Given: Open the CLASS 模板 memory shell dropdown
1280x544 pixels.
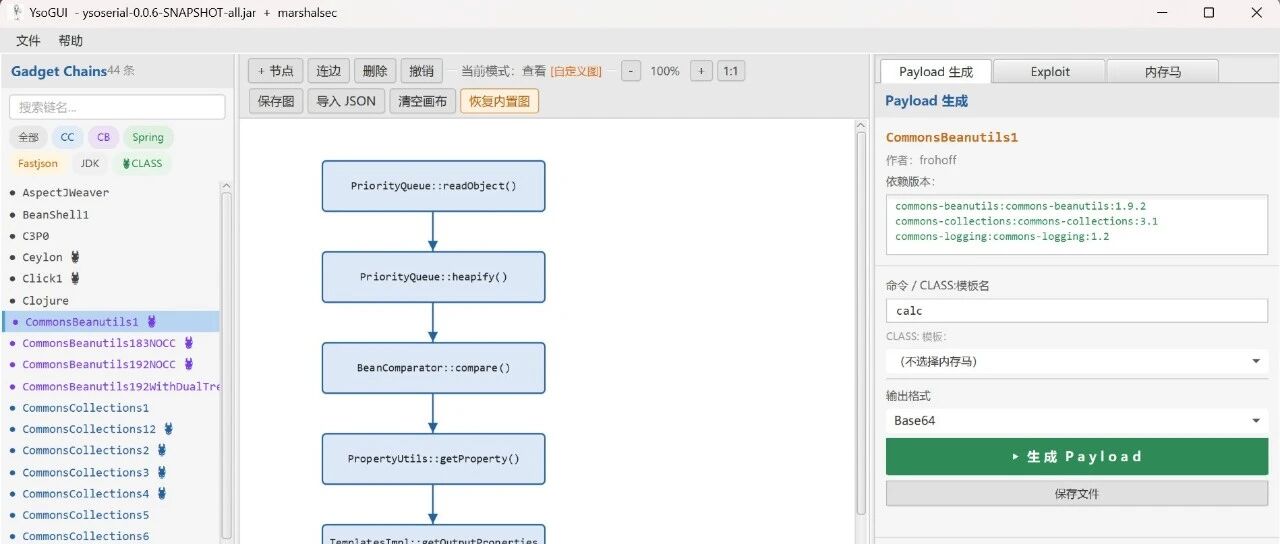Looking at the screenshot, I should click(x=1077, y=361).
